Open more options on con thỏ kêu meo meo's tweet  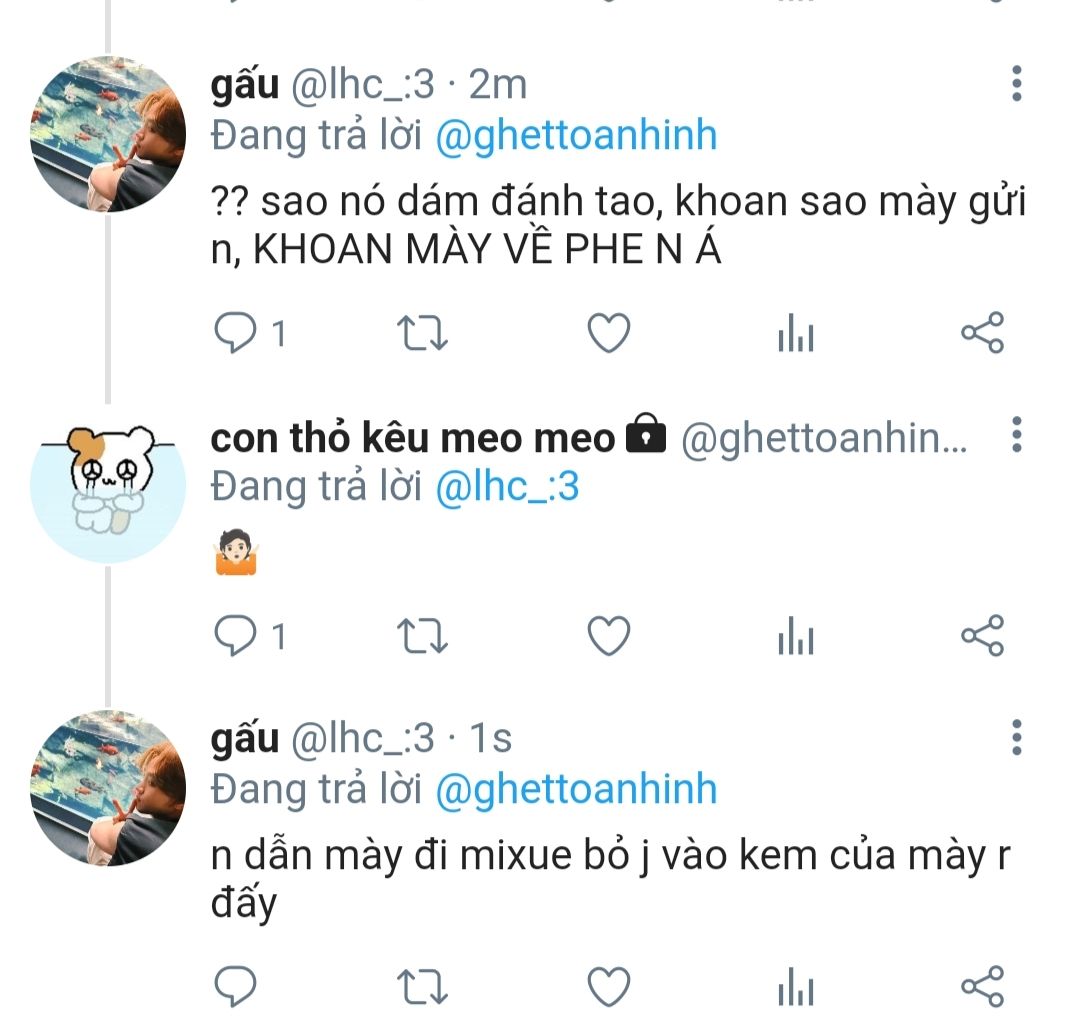coord(1017,435)
